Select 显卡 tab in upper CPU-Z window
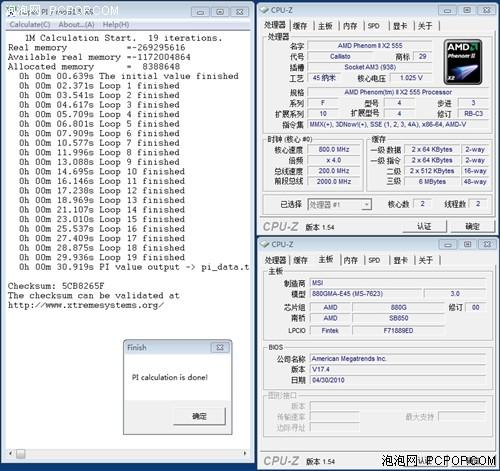Viewport: 500px width, 471px height. click(400, 26)
